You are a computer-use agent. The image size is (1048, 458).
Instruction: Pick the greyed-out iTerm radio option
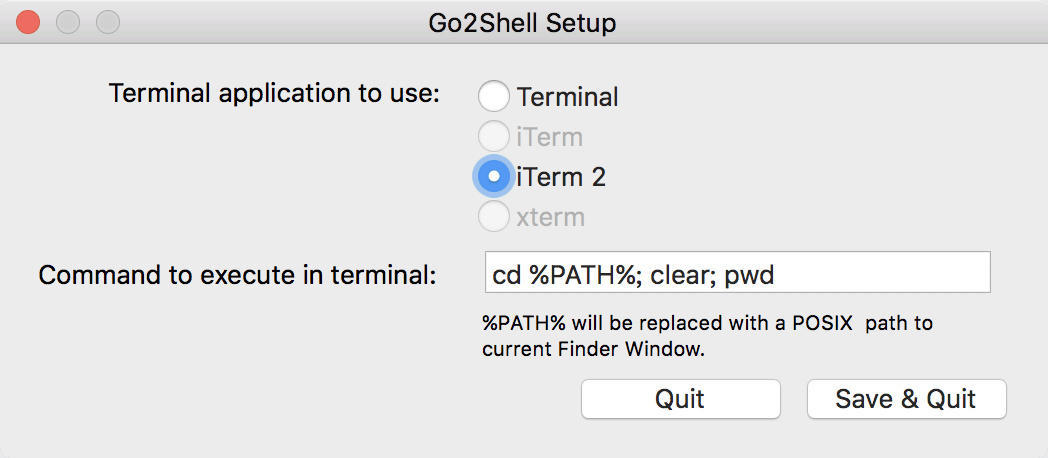click(494, 136)
